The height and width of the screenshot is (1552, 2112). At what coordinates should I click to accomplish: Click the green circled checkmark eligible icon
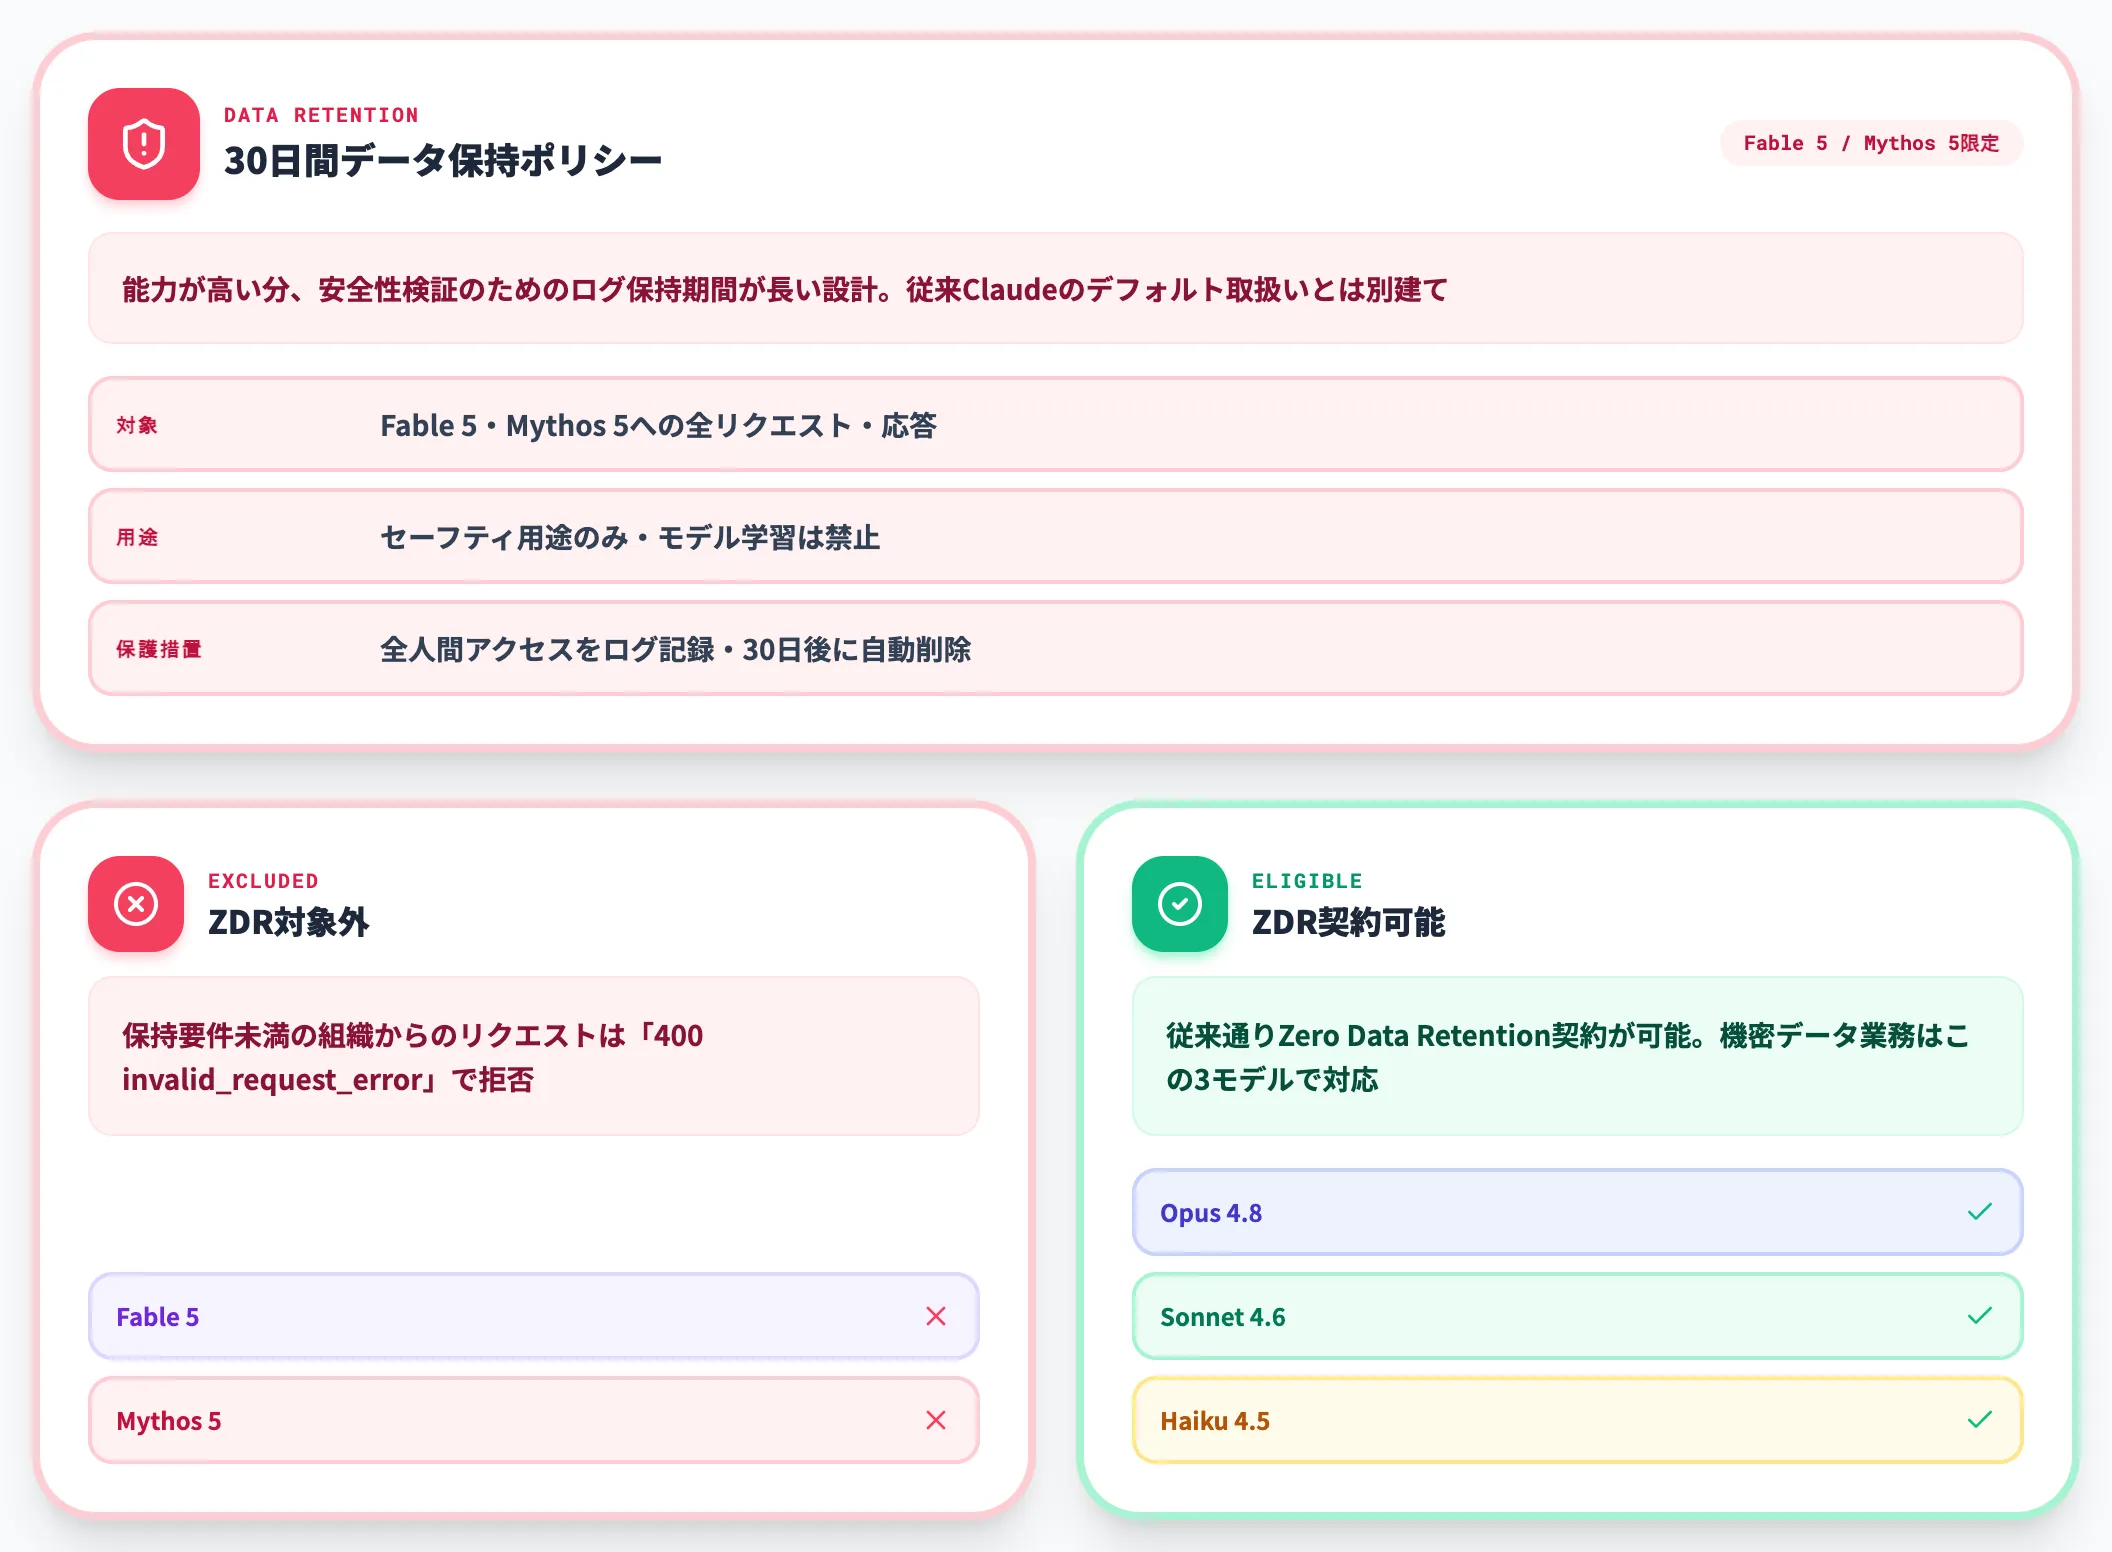pyautogui.click(x=1180, y=904)
